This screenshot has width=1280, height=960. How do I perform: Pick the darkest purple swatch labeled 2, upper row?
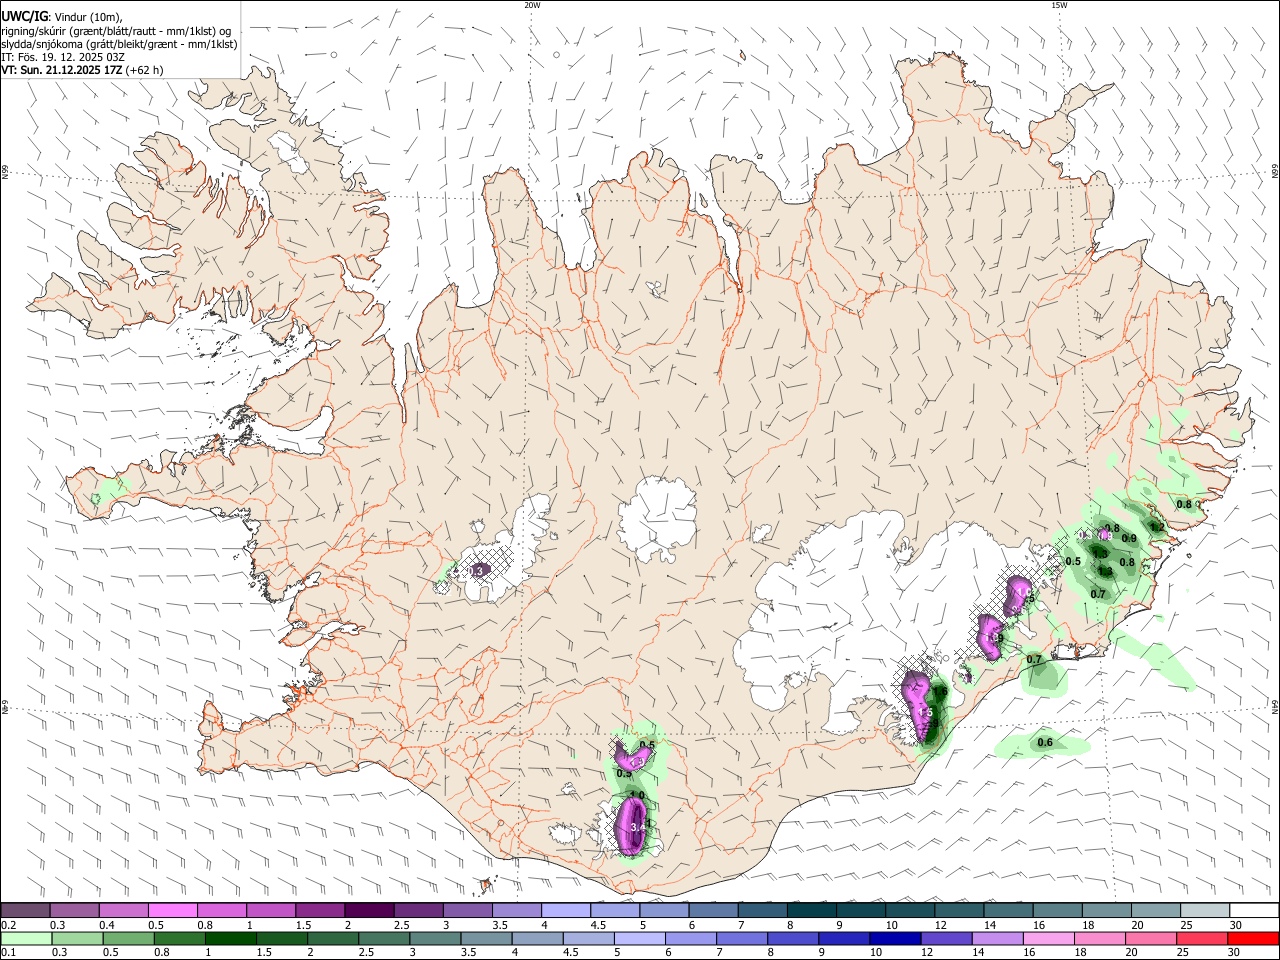pos(369,910)
